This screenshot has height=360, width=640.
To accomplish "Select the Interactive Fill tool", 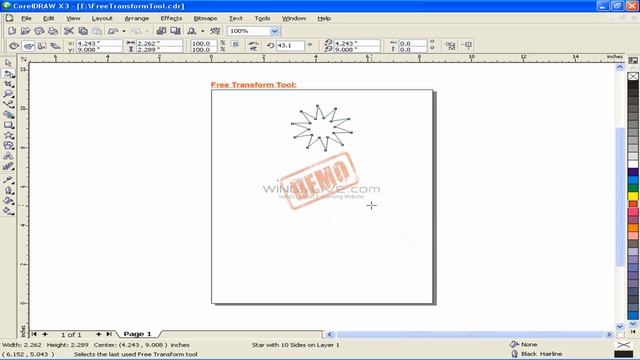I will (x=8, y=211).
